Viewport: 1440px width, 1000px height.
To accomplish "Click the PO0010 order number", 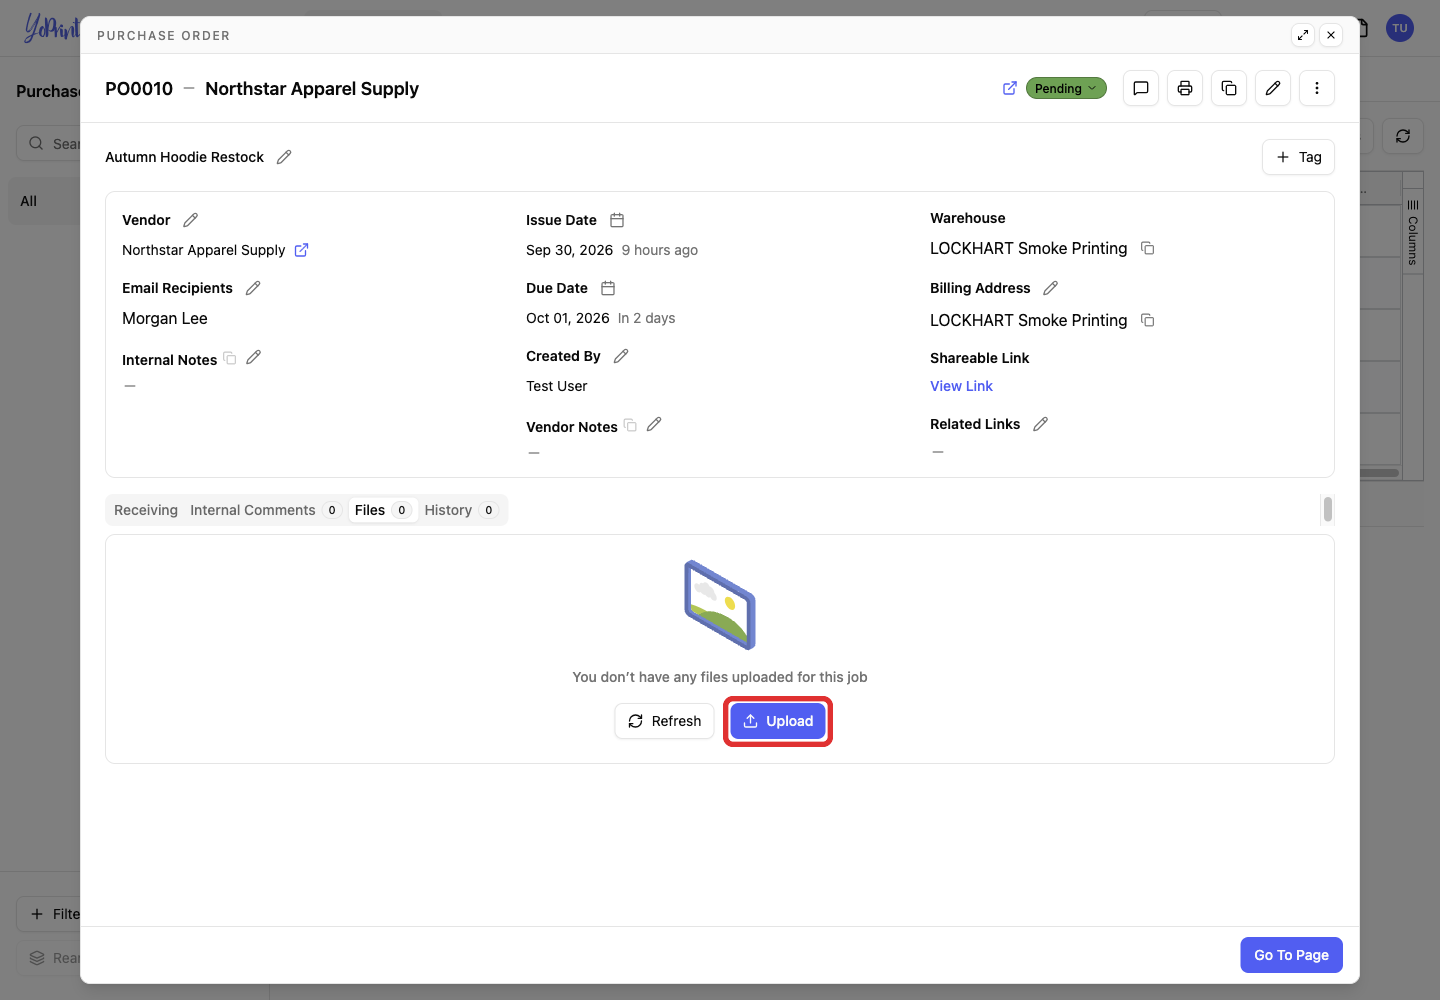I will [x=139, y=88].
